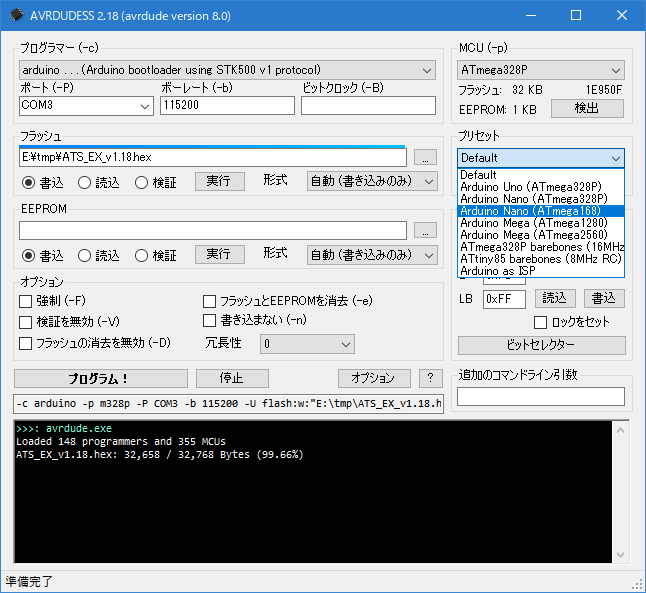Screen dimensions: 646x593
Task: Click the ? help button
Action: [431, 378]
